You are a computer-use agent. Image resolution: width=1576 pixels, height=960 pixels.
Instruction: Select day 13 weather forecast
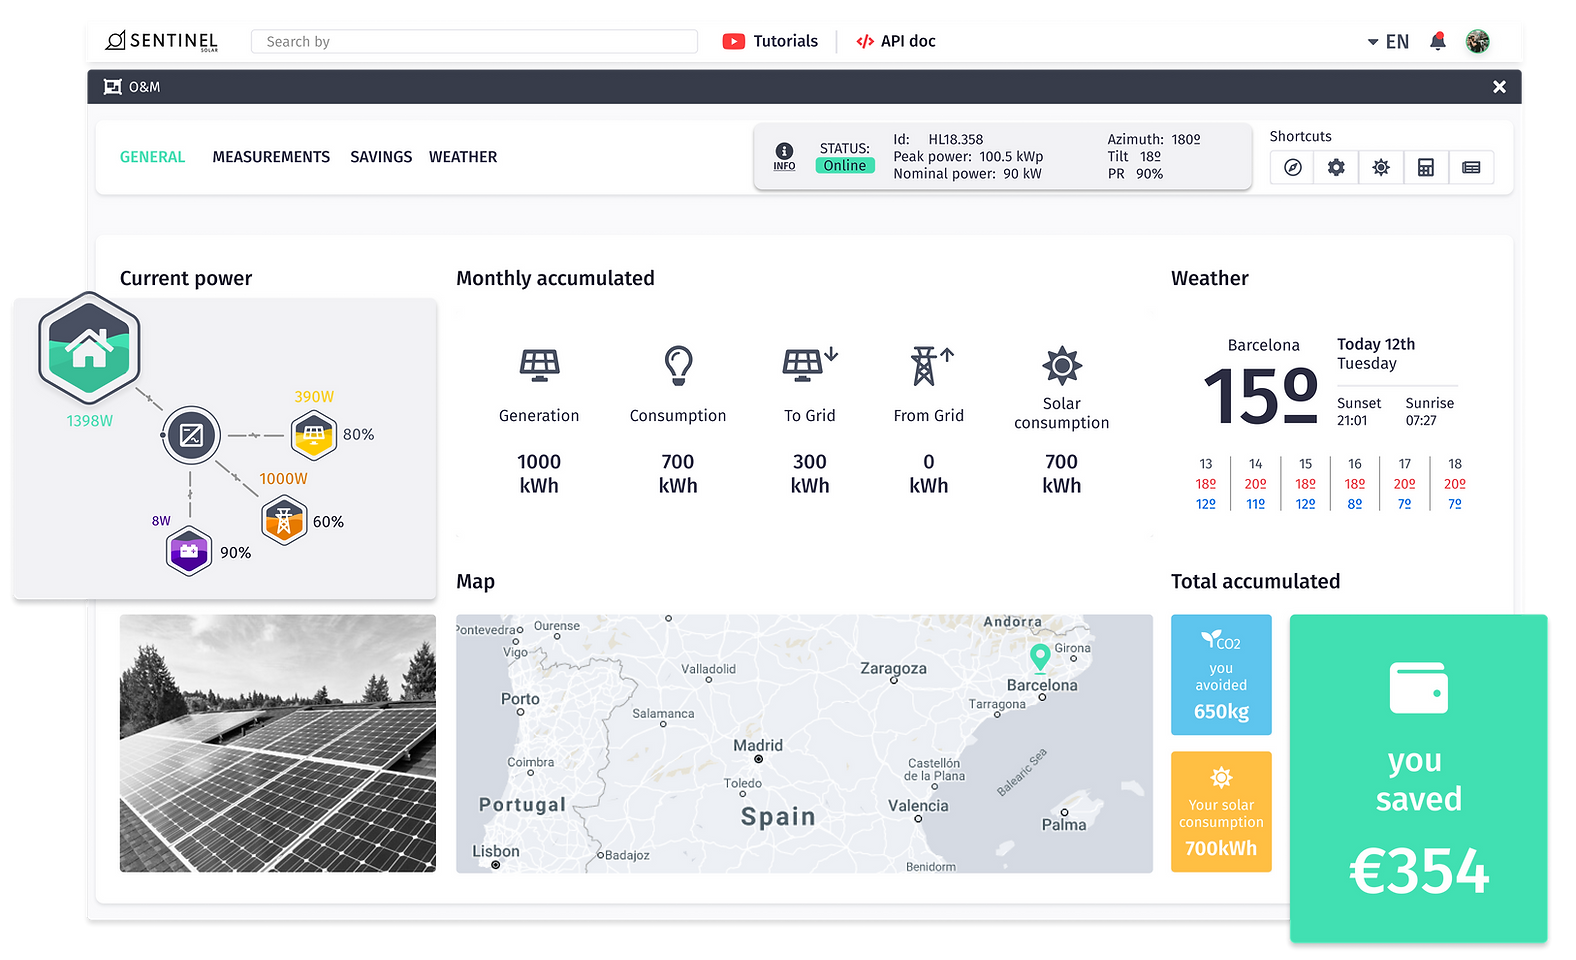[1206, 484]
